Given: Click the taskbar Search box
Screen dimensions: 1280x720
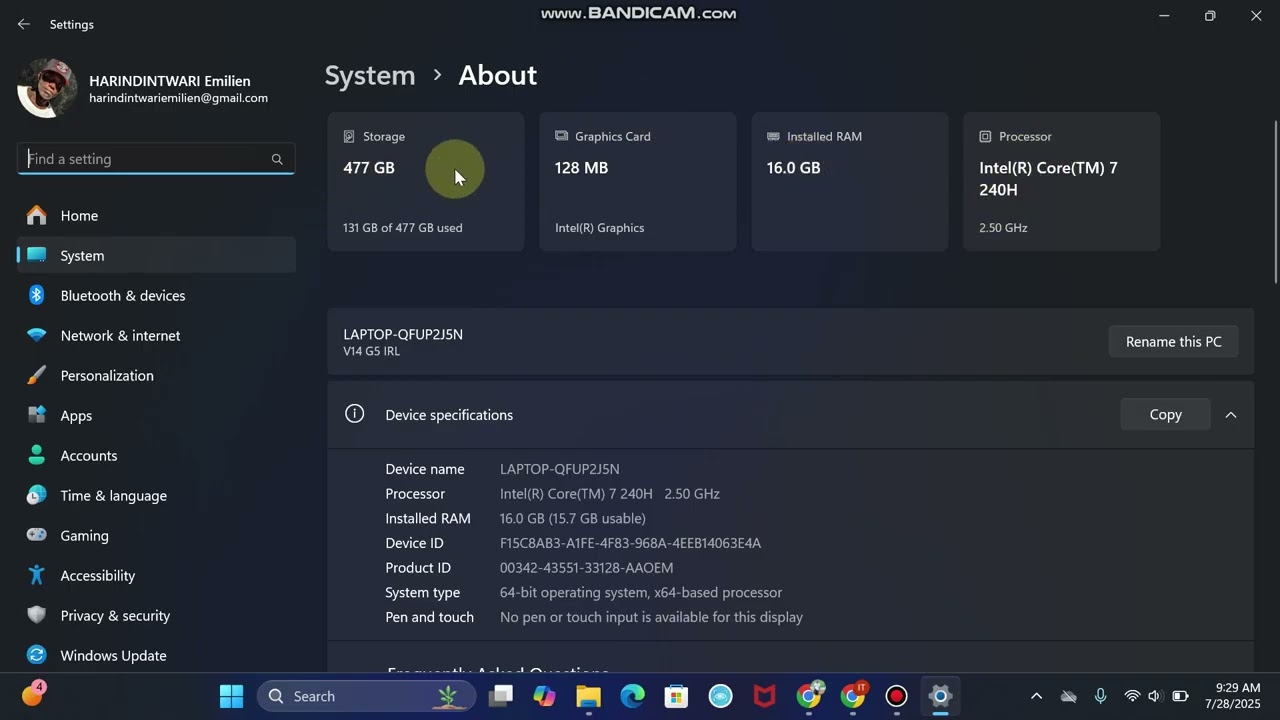Looking at the screenshot, I should [364, 696].
